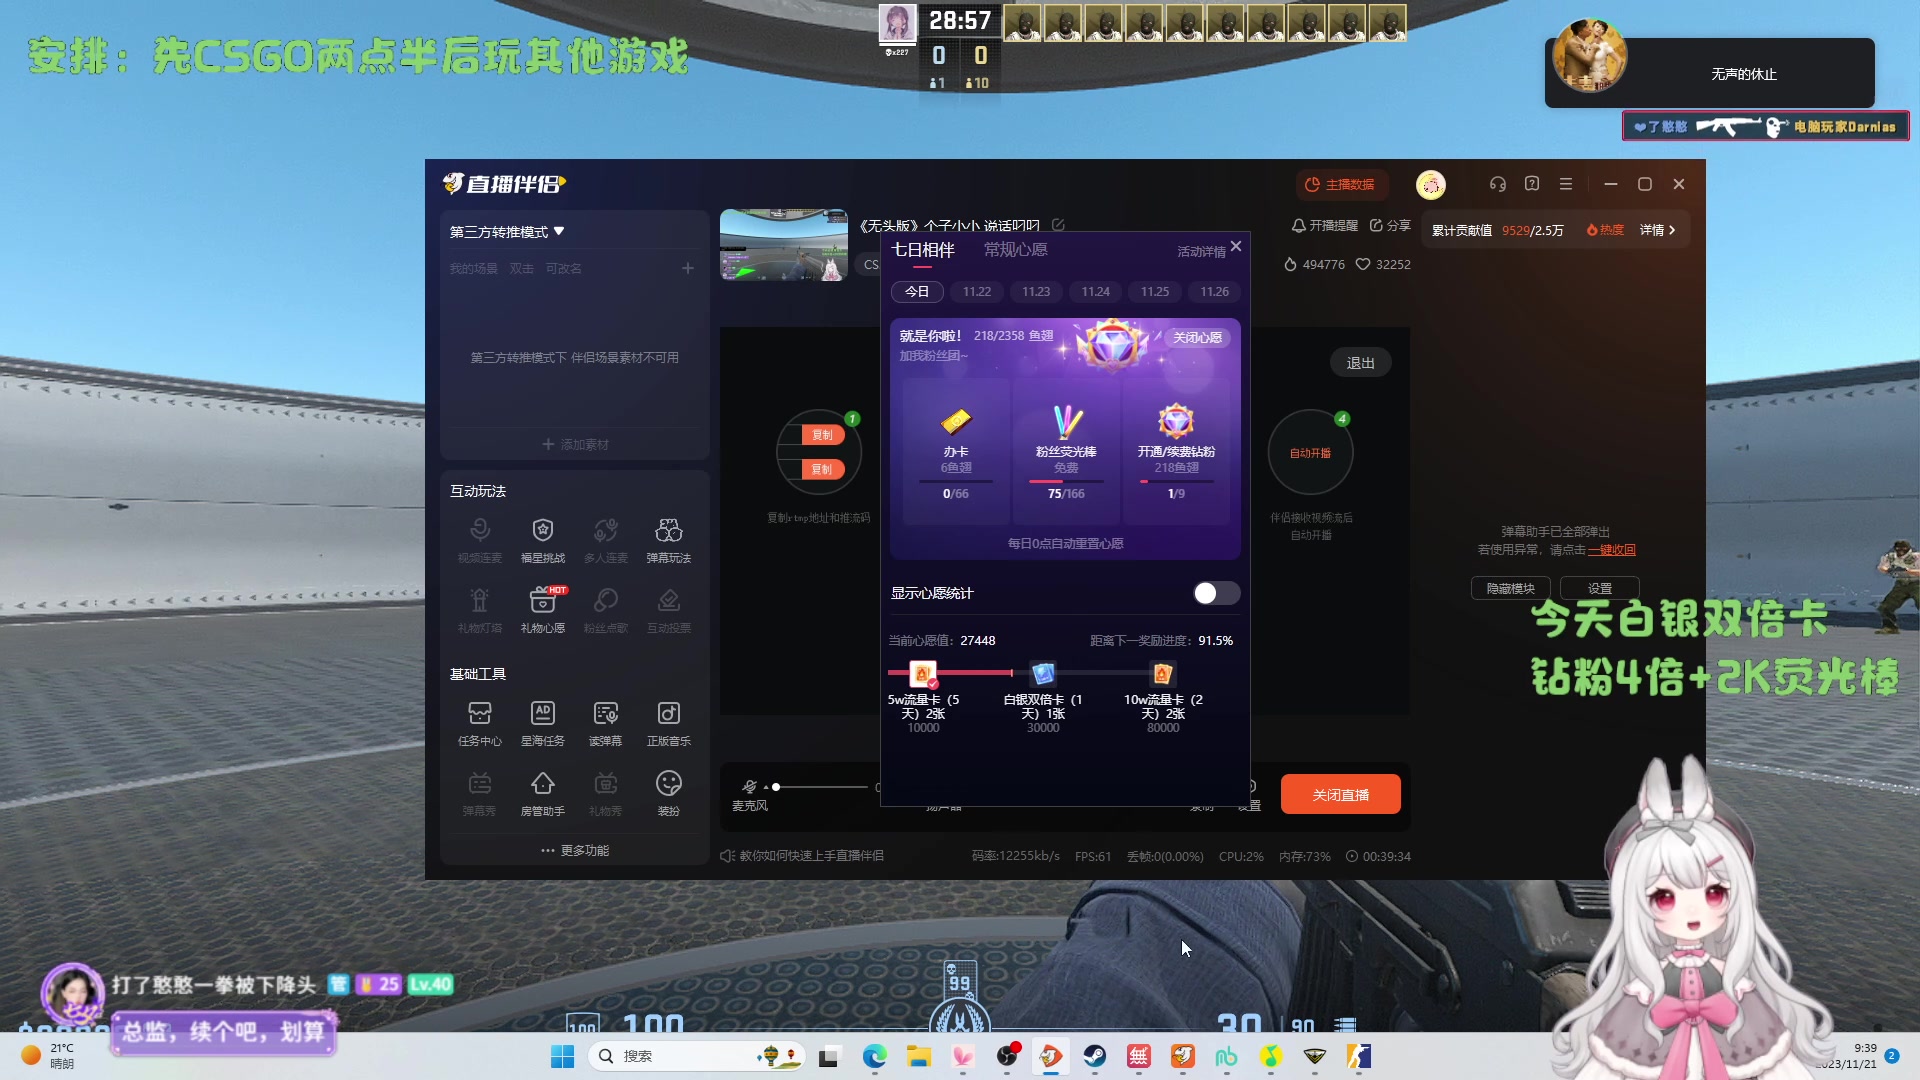Click 教你如何快速上手直播伴侣 guide
The width and height of the screenshot is (1920, 1080).
coord(802,856)
